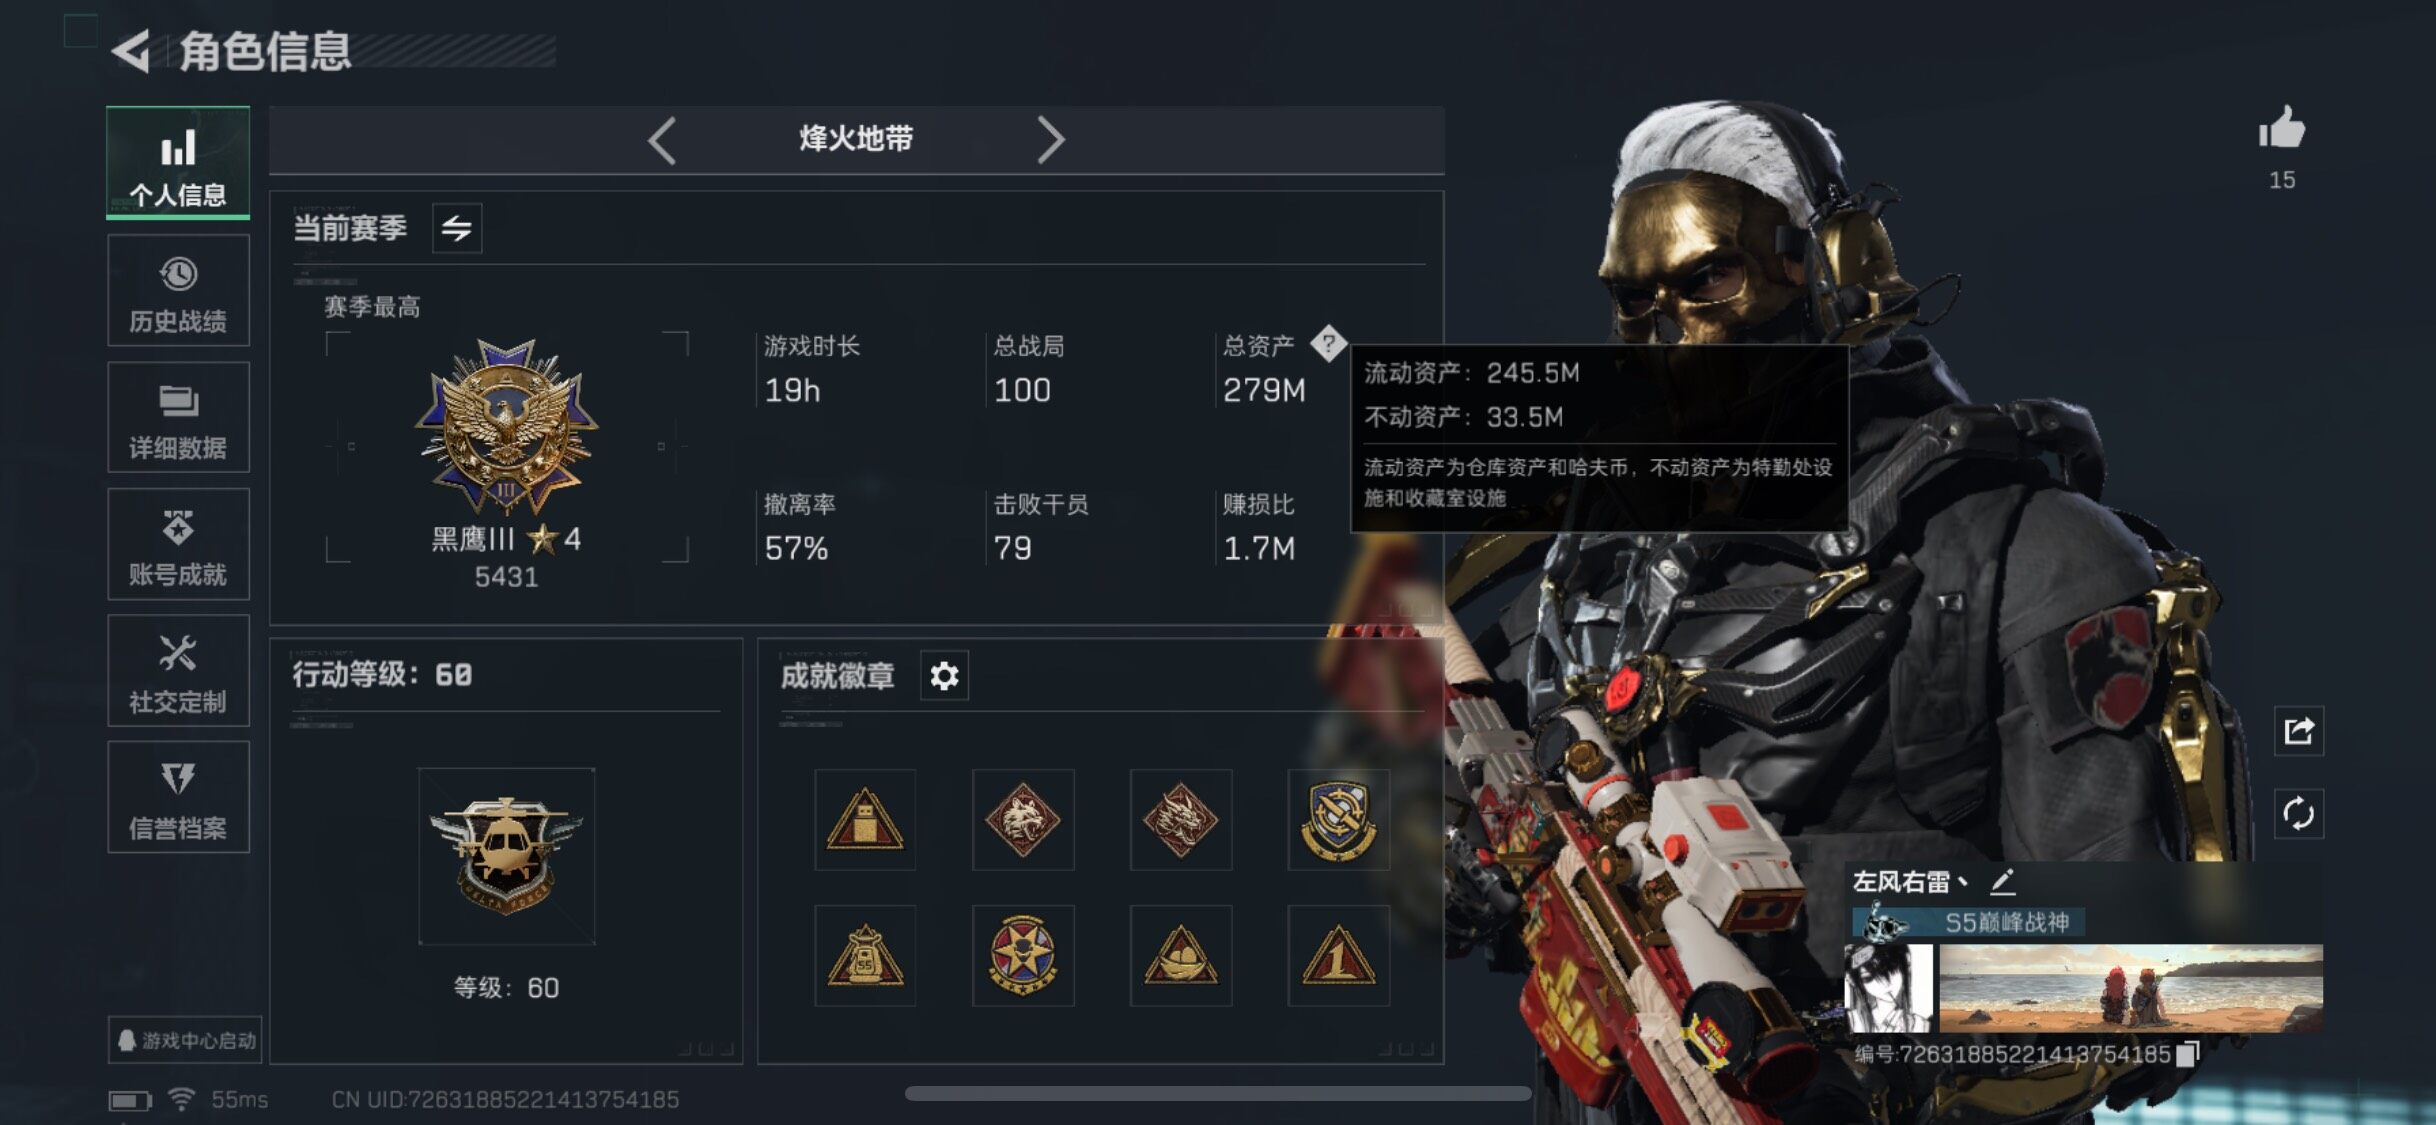Open achievement badge settings gear
Screen dimensions: 2436x1125
tap(944, 676)
